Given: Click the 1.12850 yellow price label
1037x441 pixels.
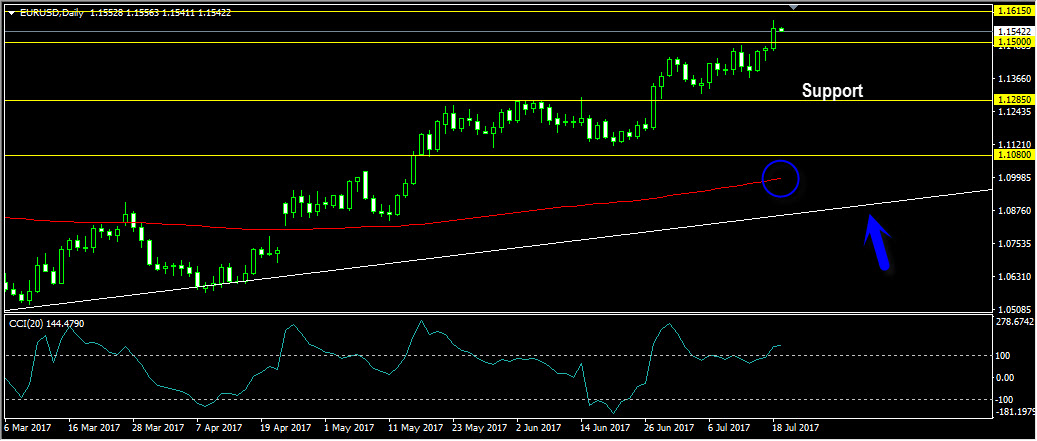Looking at the screenshot, I should (1015, 100).
